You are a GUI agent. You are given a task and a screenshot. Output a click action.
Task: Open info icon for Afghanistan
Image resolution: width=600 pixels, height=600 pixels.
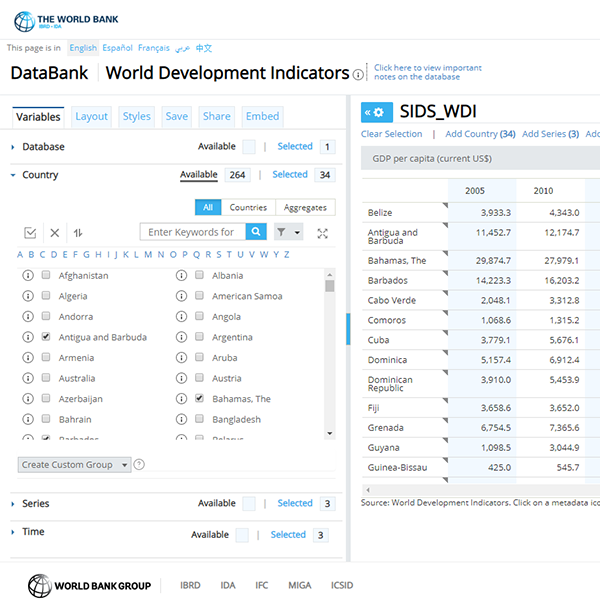point(28,276)
